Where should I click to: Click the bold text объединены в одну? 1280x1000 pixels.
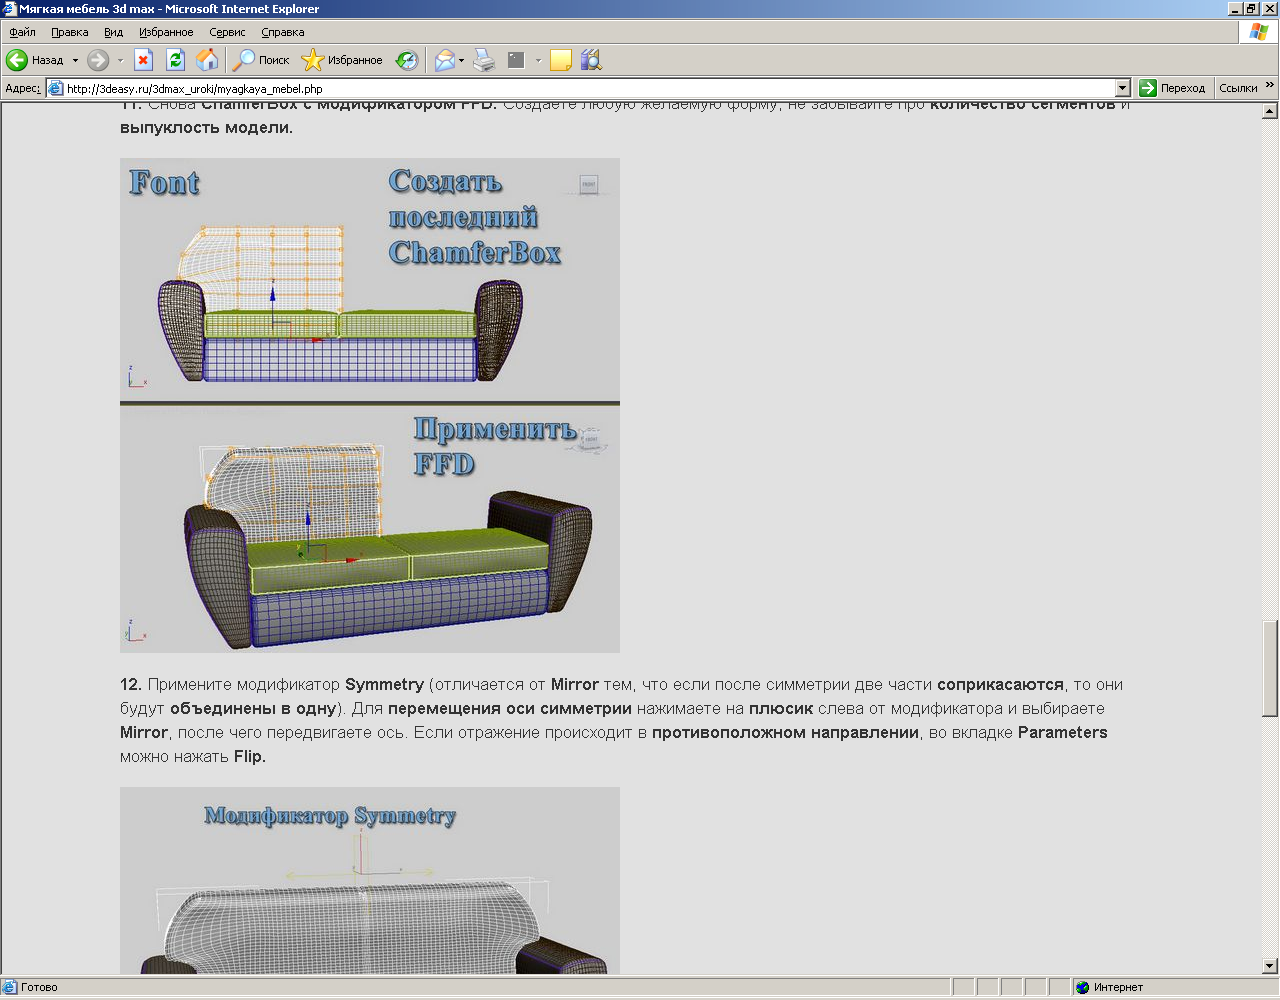[x=253, y=709]
